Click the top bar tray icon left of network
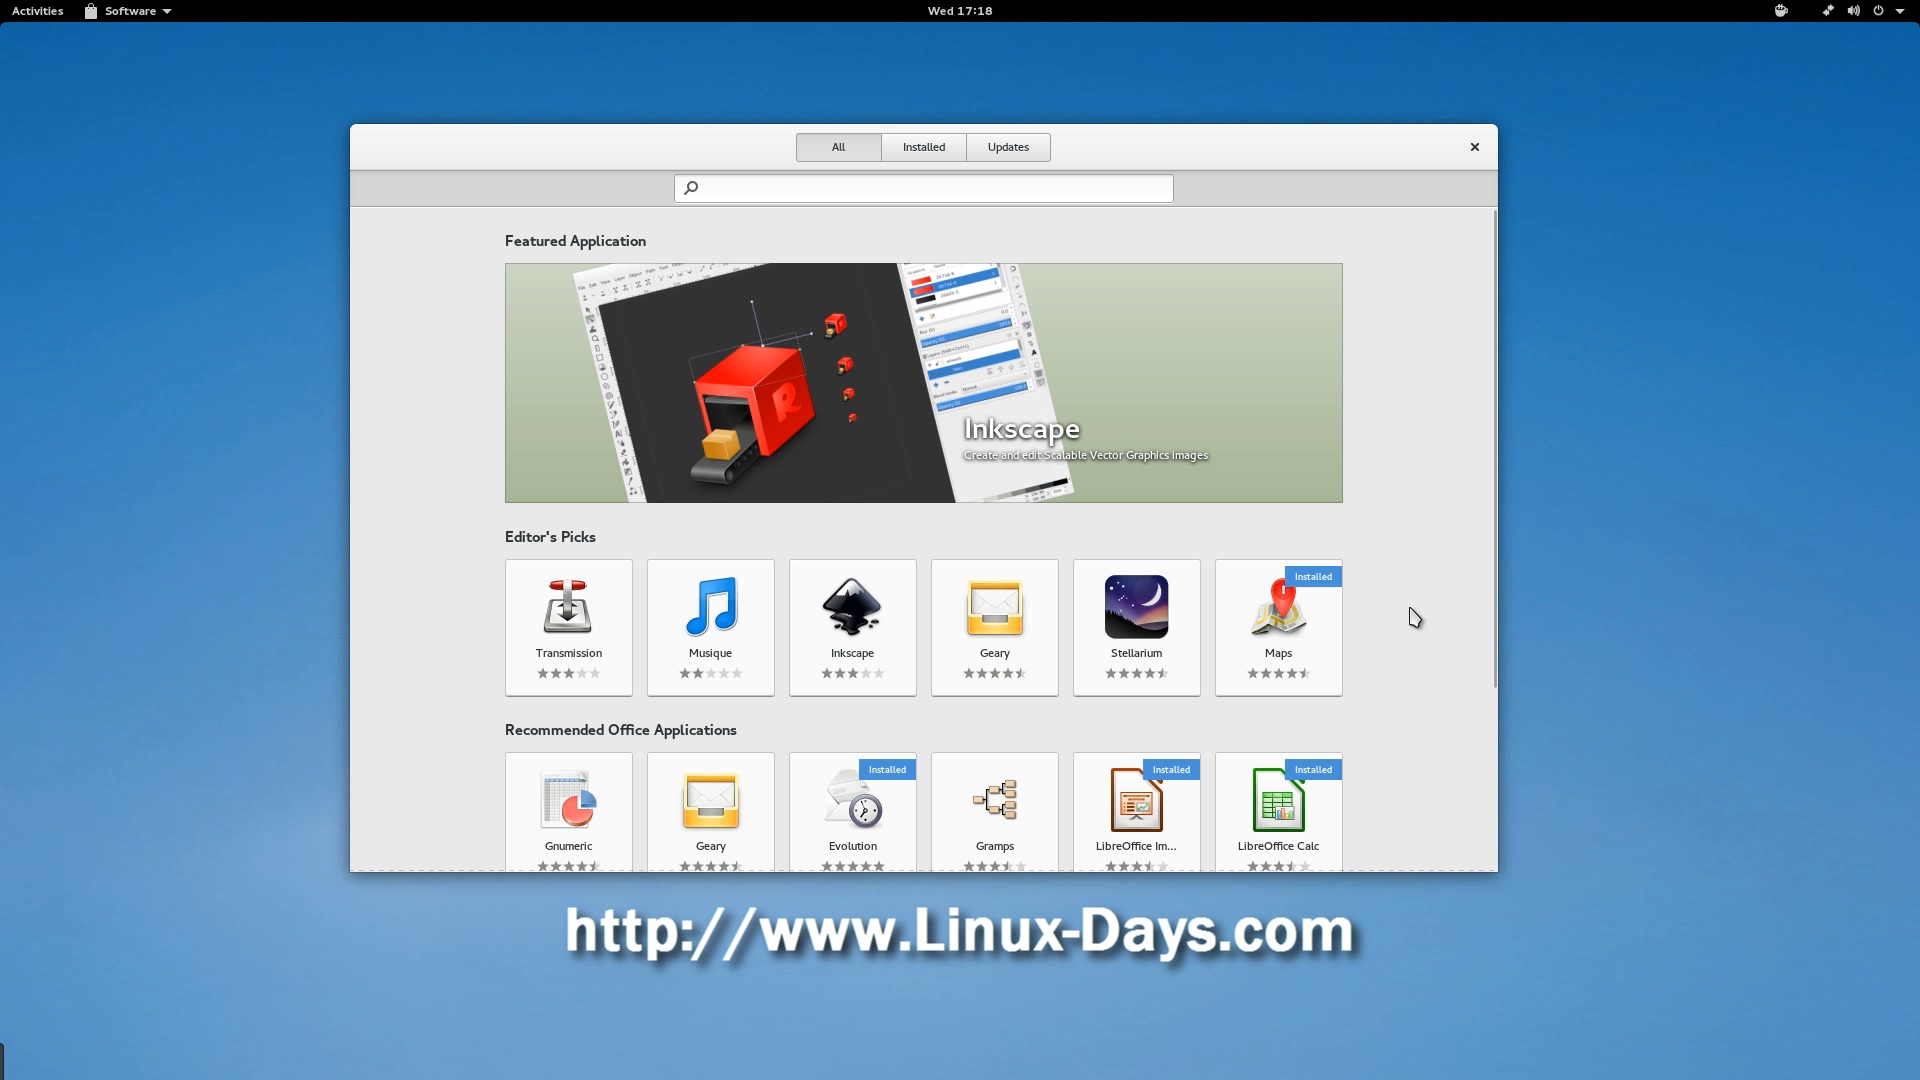The width and height of the screenshot is (1920, 1080). pyautogui.click(x=1781, y=11)
